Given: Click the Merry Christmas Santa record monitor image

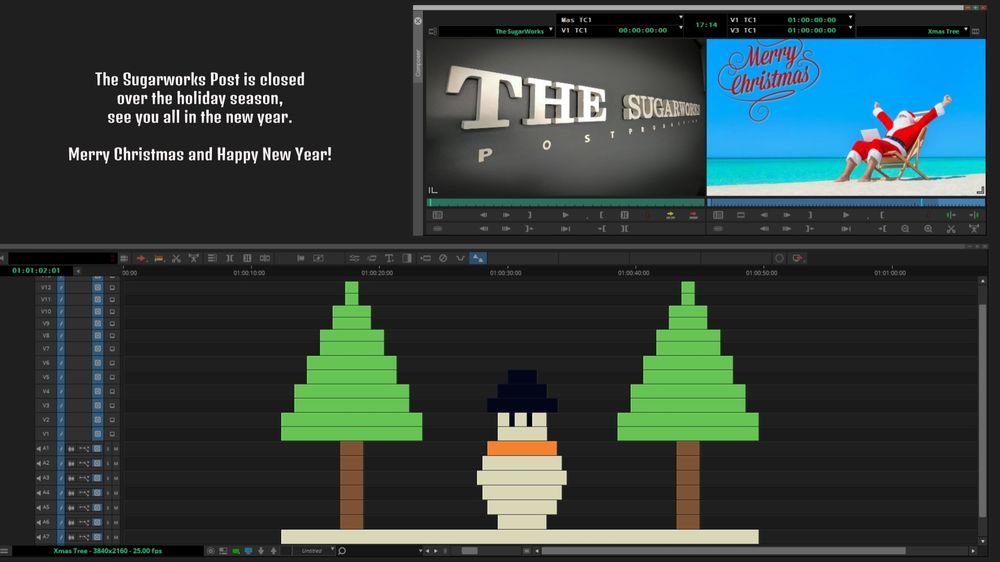Looking at the screenshot, I should click(846, 117).
